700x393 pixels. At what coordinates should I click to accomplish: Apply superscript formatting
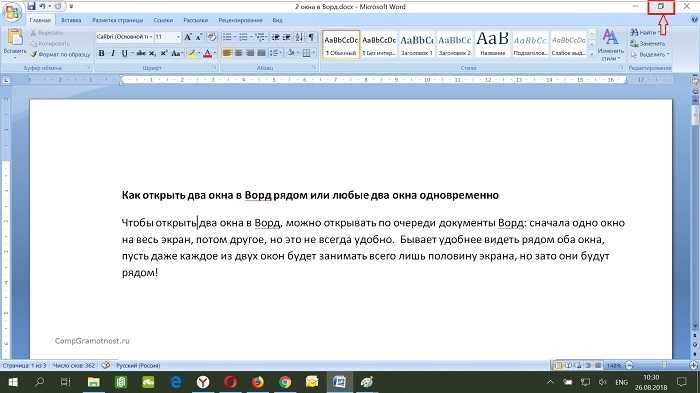(164, 53)
